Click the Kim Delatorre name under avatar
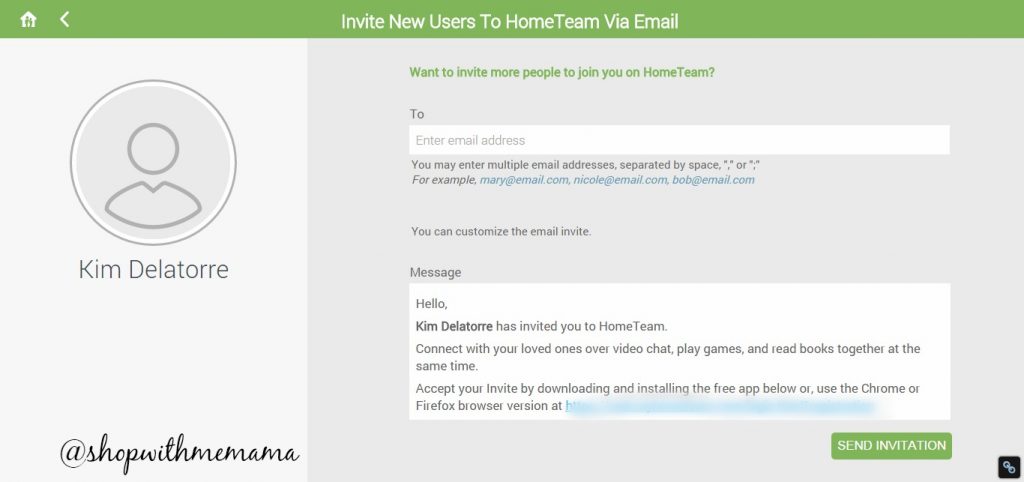This screenshot has height=482, width=1024. pyautogui.click(x=153, y=269)
